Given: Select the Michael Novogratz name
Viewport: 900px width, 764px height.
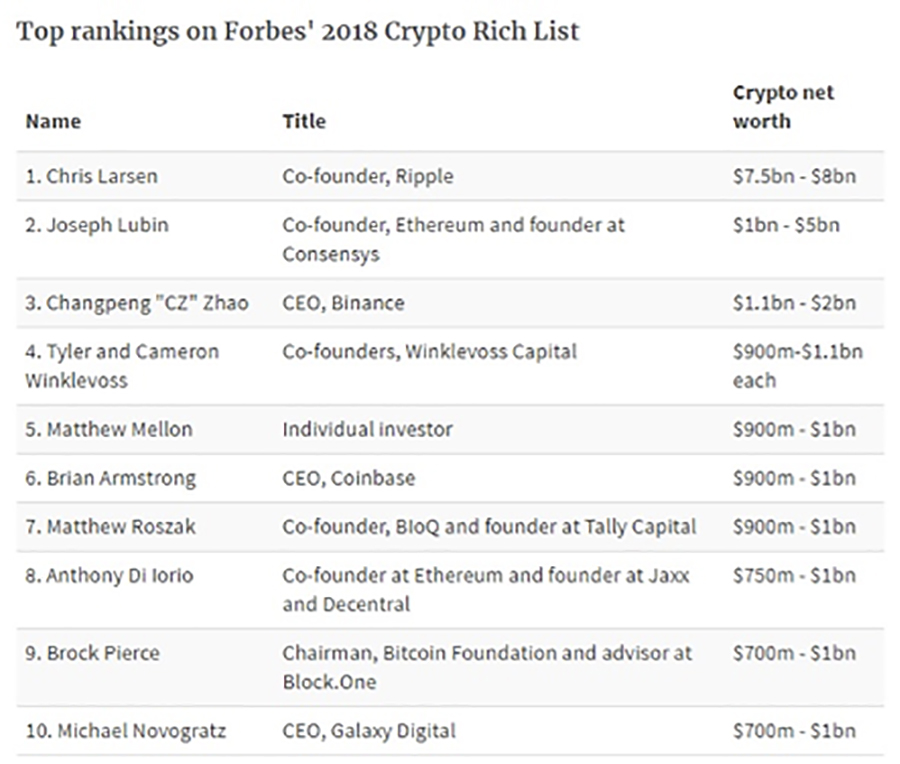Looking at the screenshot, I should click(x=126, y=731).
